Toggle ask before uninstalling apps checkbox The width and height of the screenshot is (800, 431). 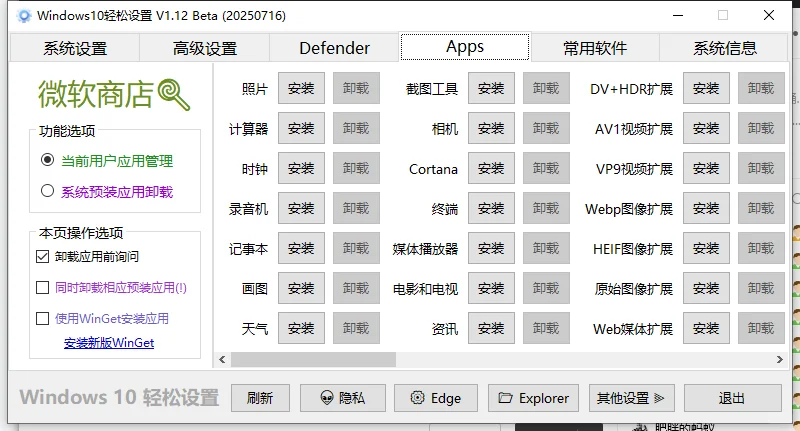tap(43, 256)
